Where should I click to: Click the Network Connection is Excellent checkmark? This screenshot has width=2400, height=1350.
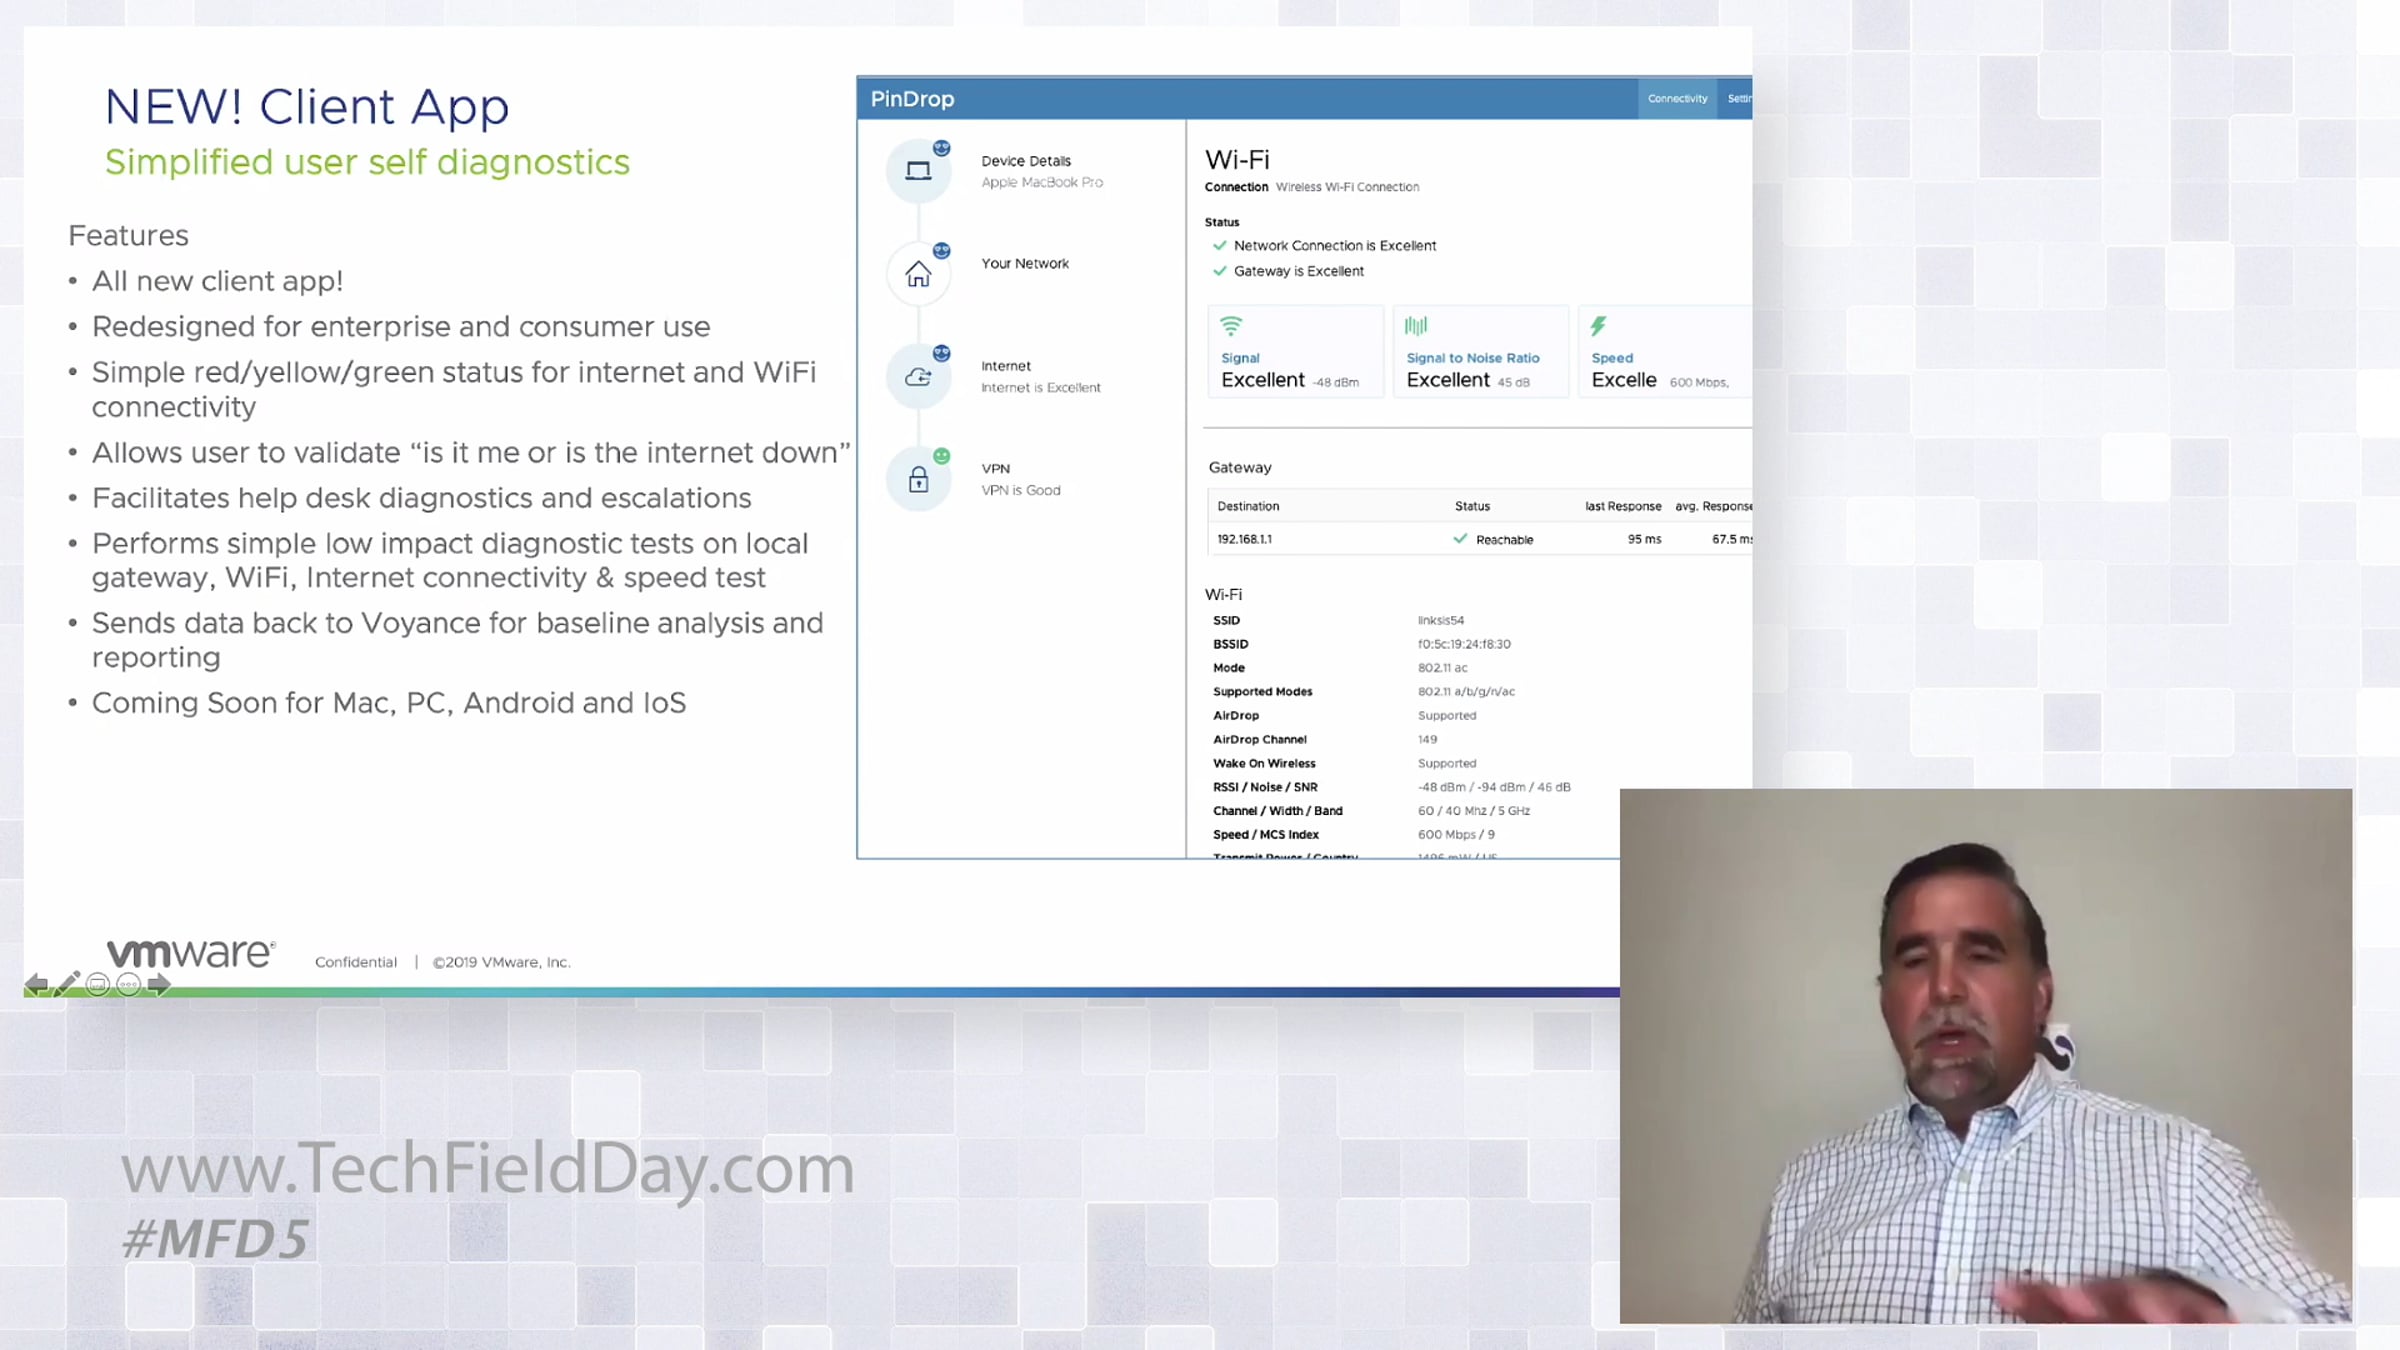pos(1219,245)
